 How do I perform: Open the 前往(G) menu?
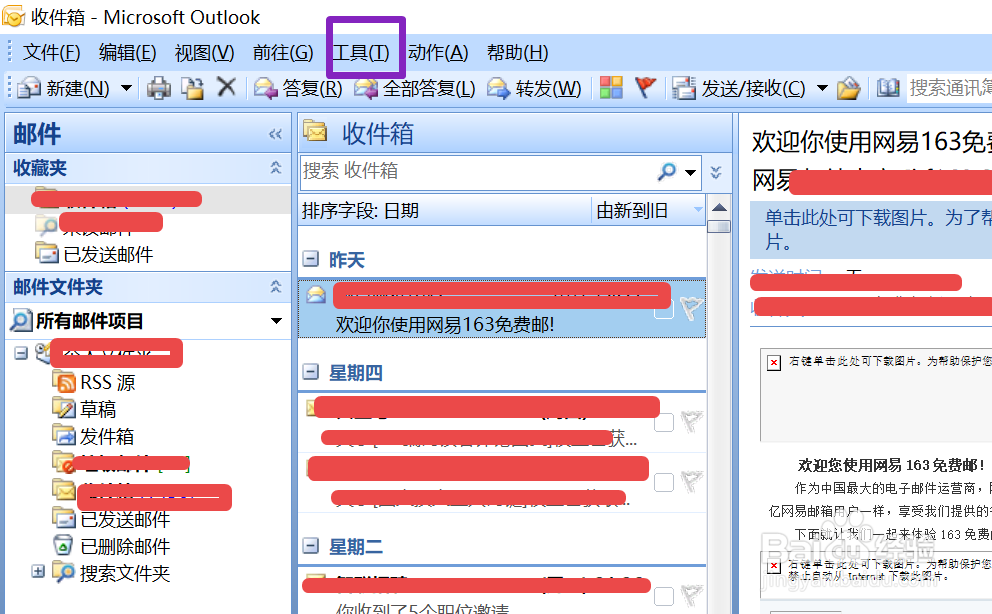(x=283, y=52)
